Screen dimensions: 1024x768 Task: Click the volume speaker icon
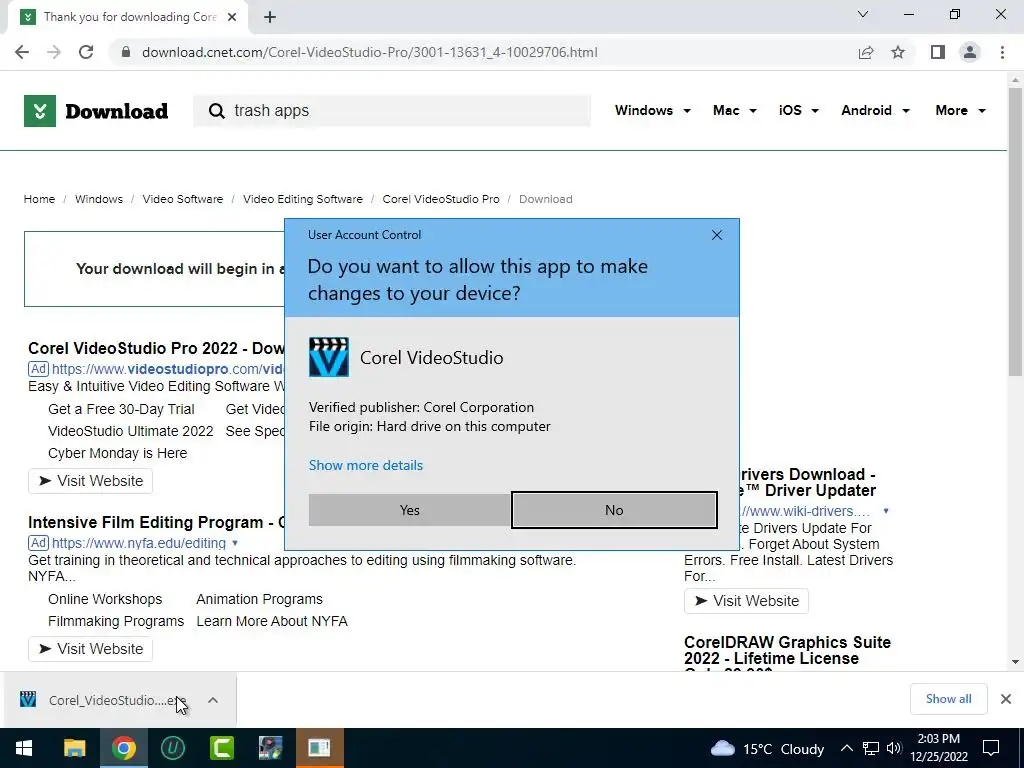click(894, 748)
